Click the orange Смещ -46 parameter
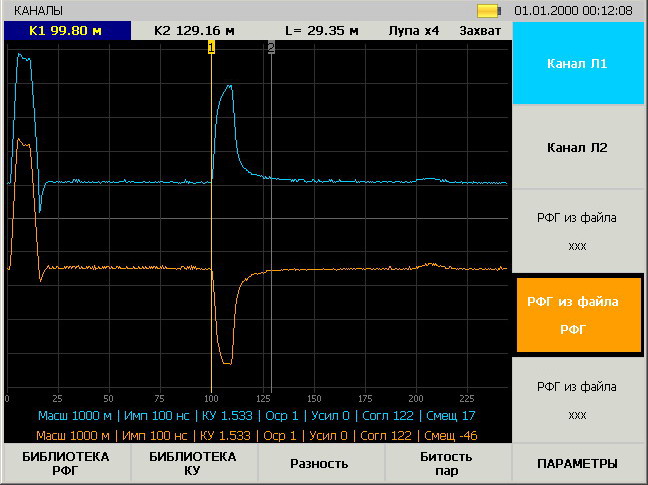The width and height of the screenshot is (648, 485). 451,435
